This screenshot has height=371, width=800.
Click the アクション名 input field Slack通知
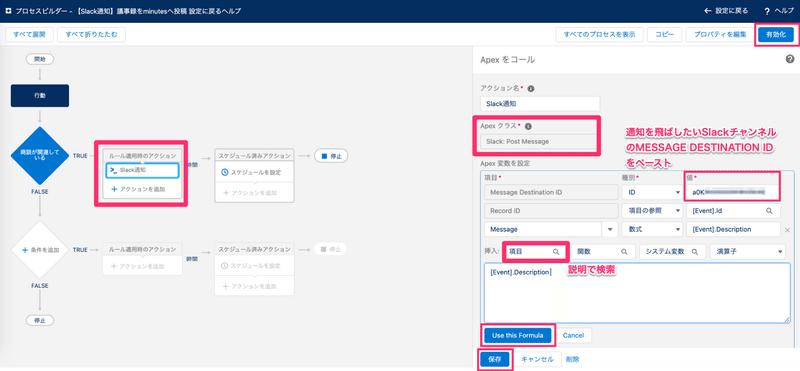540,104
